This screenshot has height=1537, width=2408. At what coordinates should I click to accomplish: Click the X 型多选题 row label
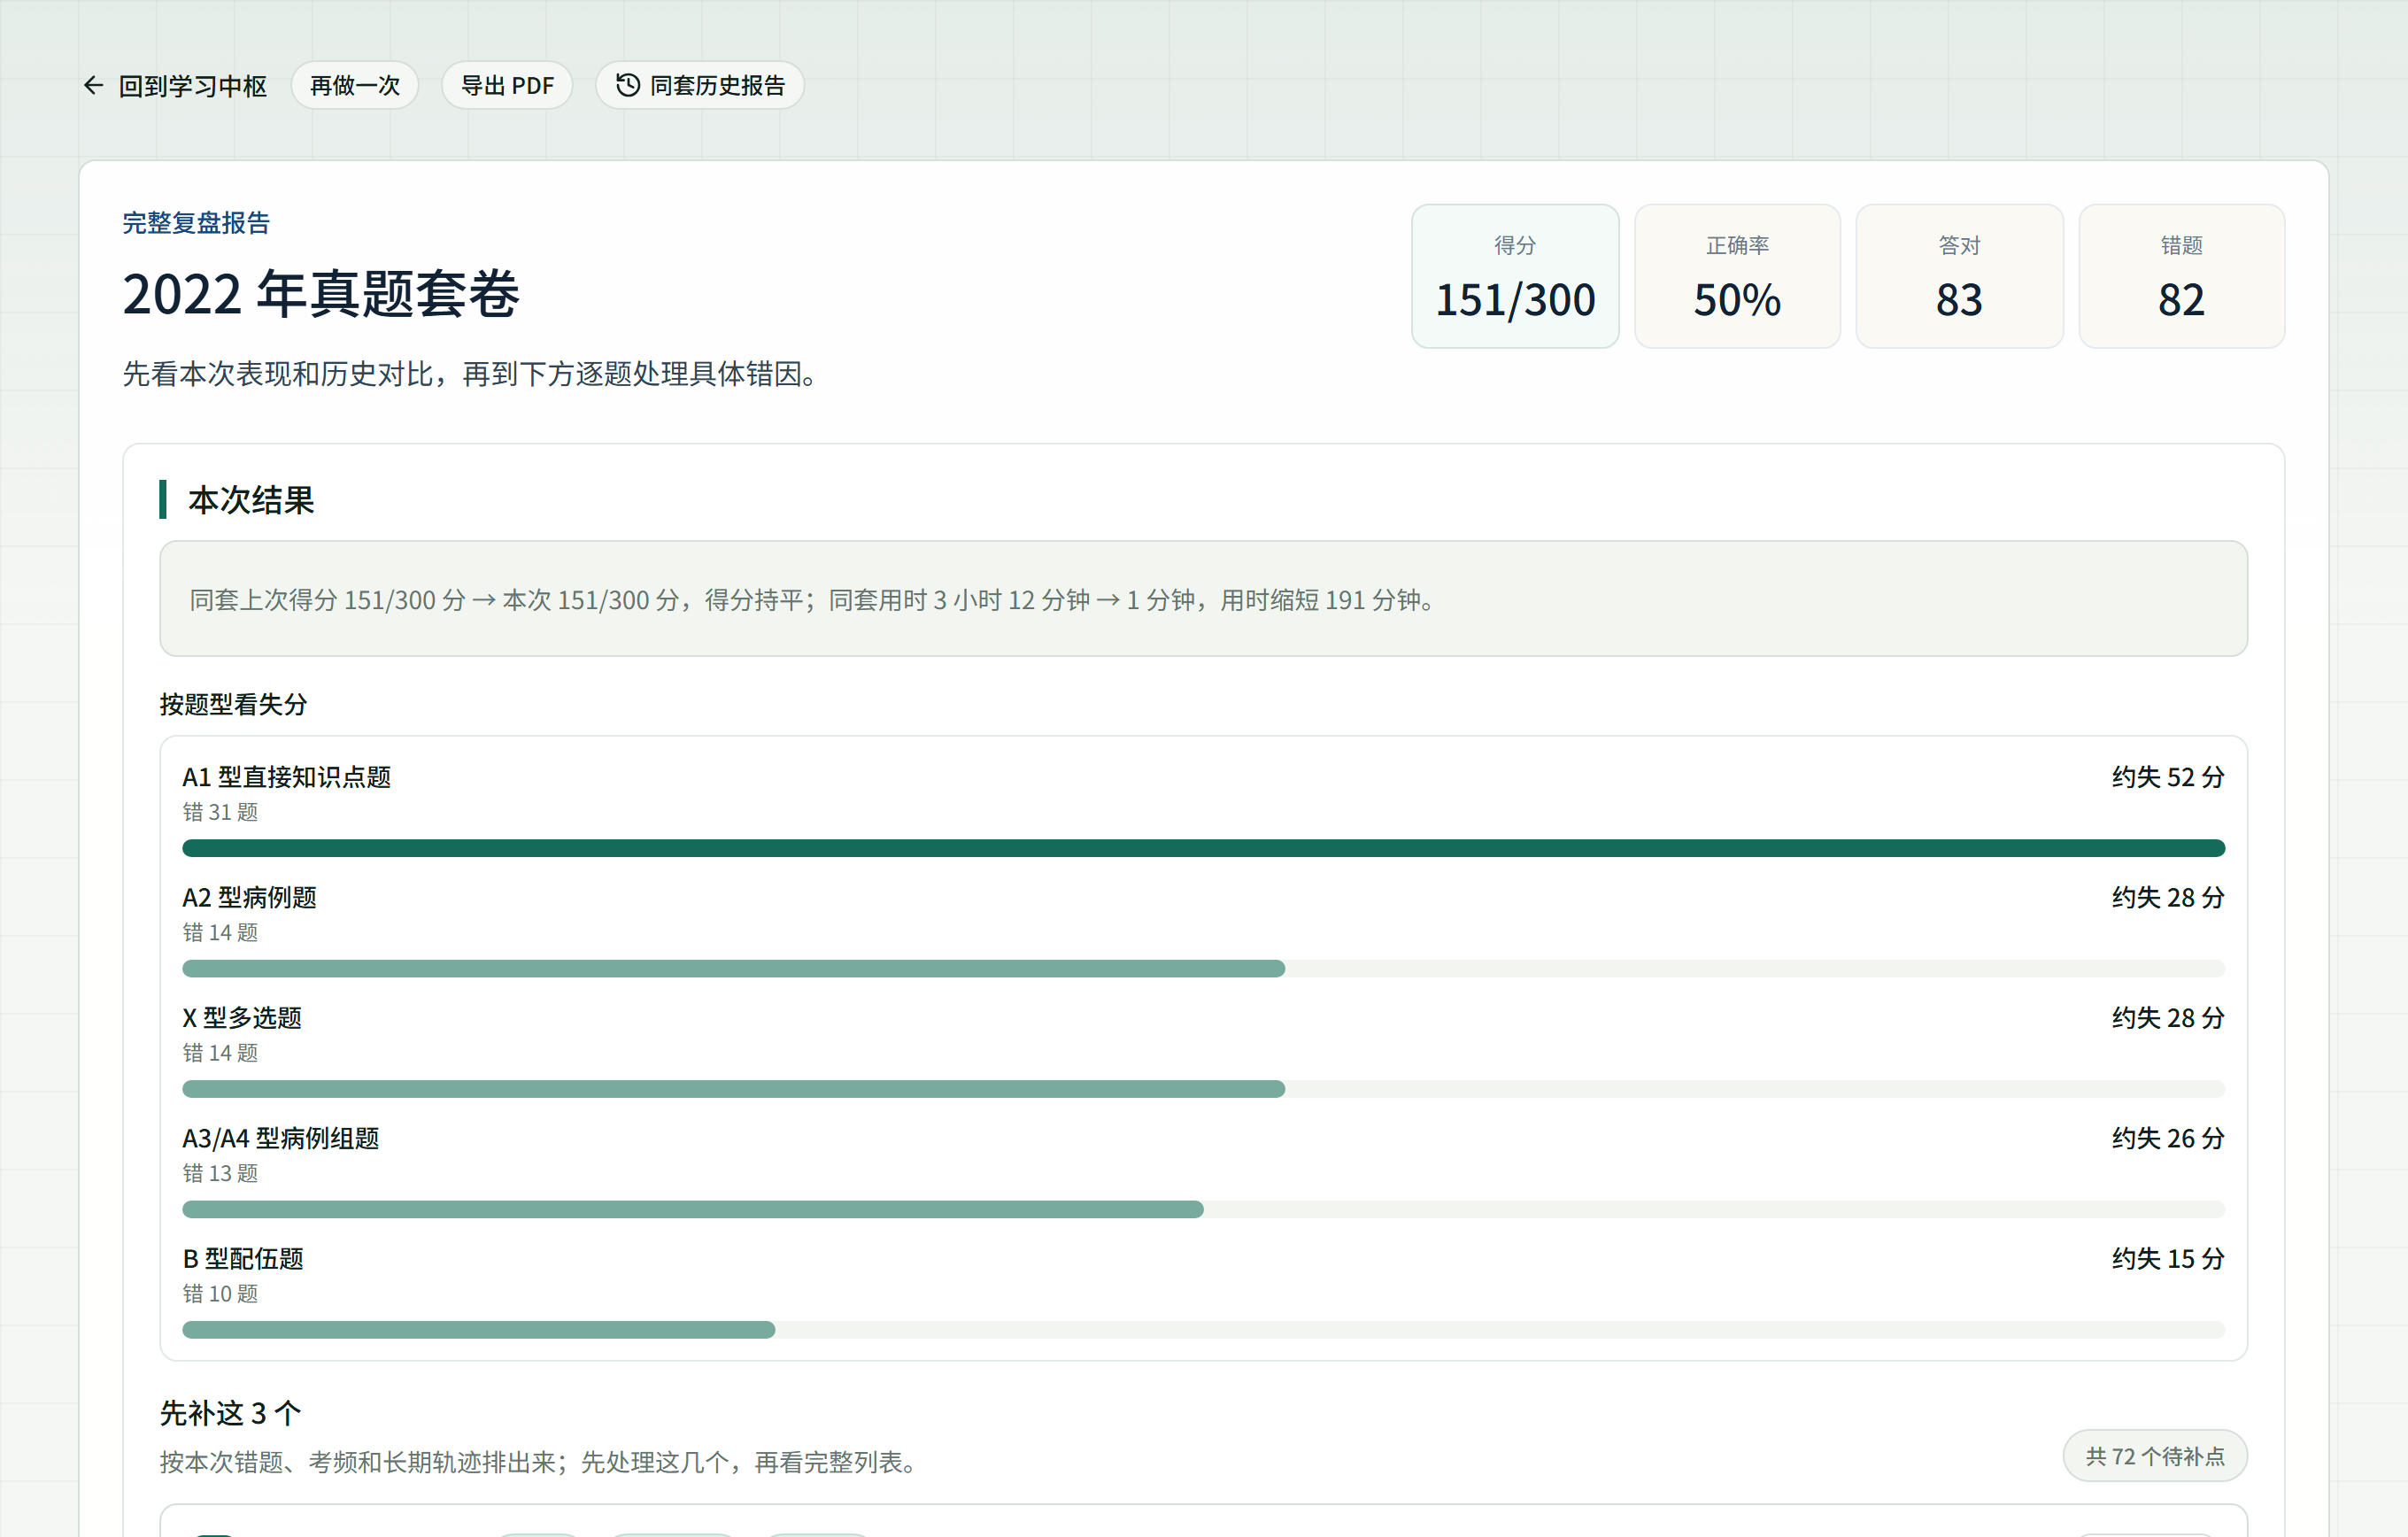242,1018
